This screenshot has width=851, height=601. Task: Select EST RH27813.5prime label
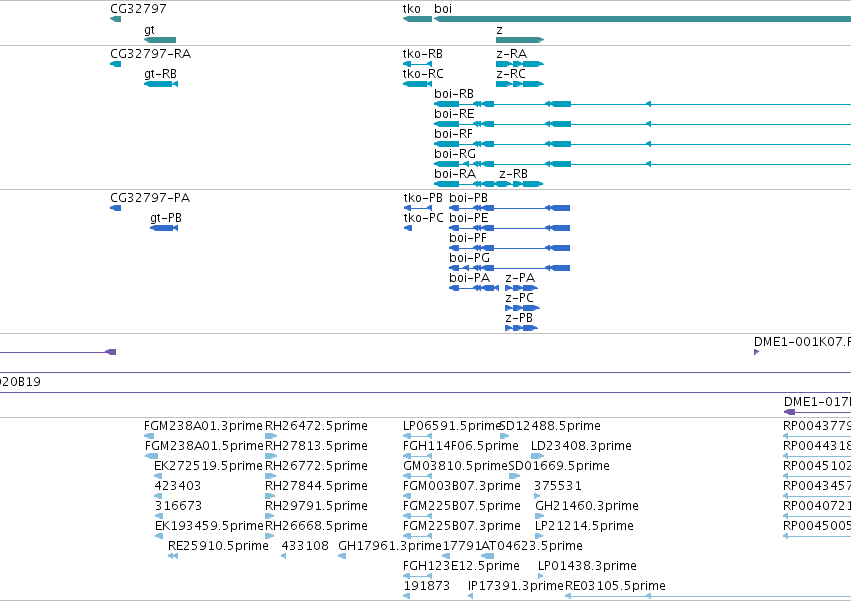pos(316,446)
